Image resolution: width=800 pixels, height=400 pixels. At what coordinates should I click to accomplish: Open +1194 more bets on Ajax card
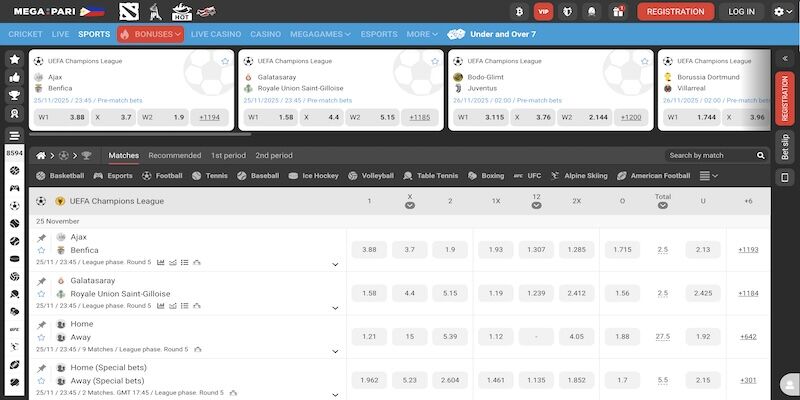click(210, 117)
